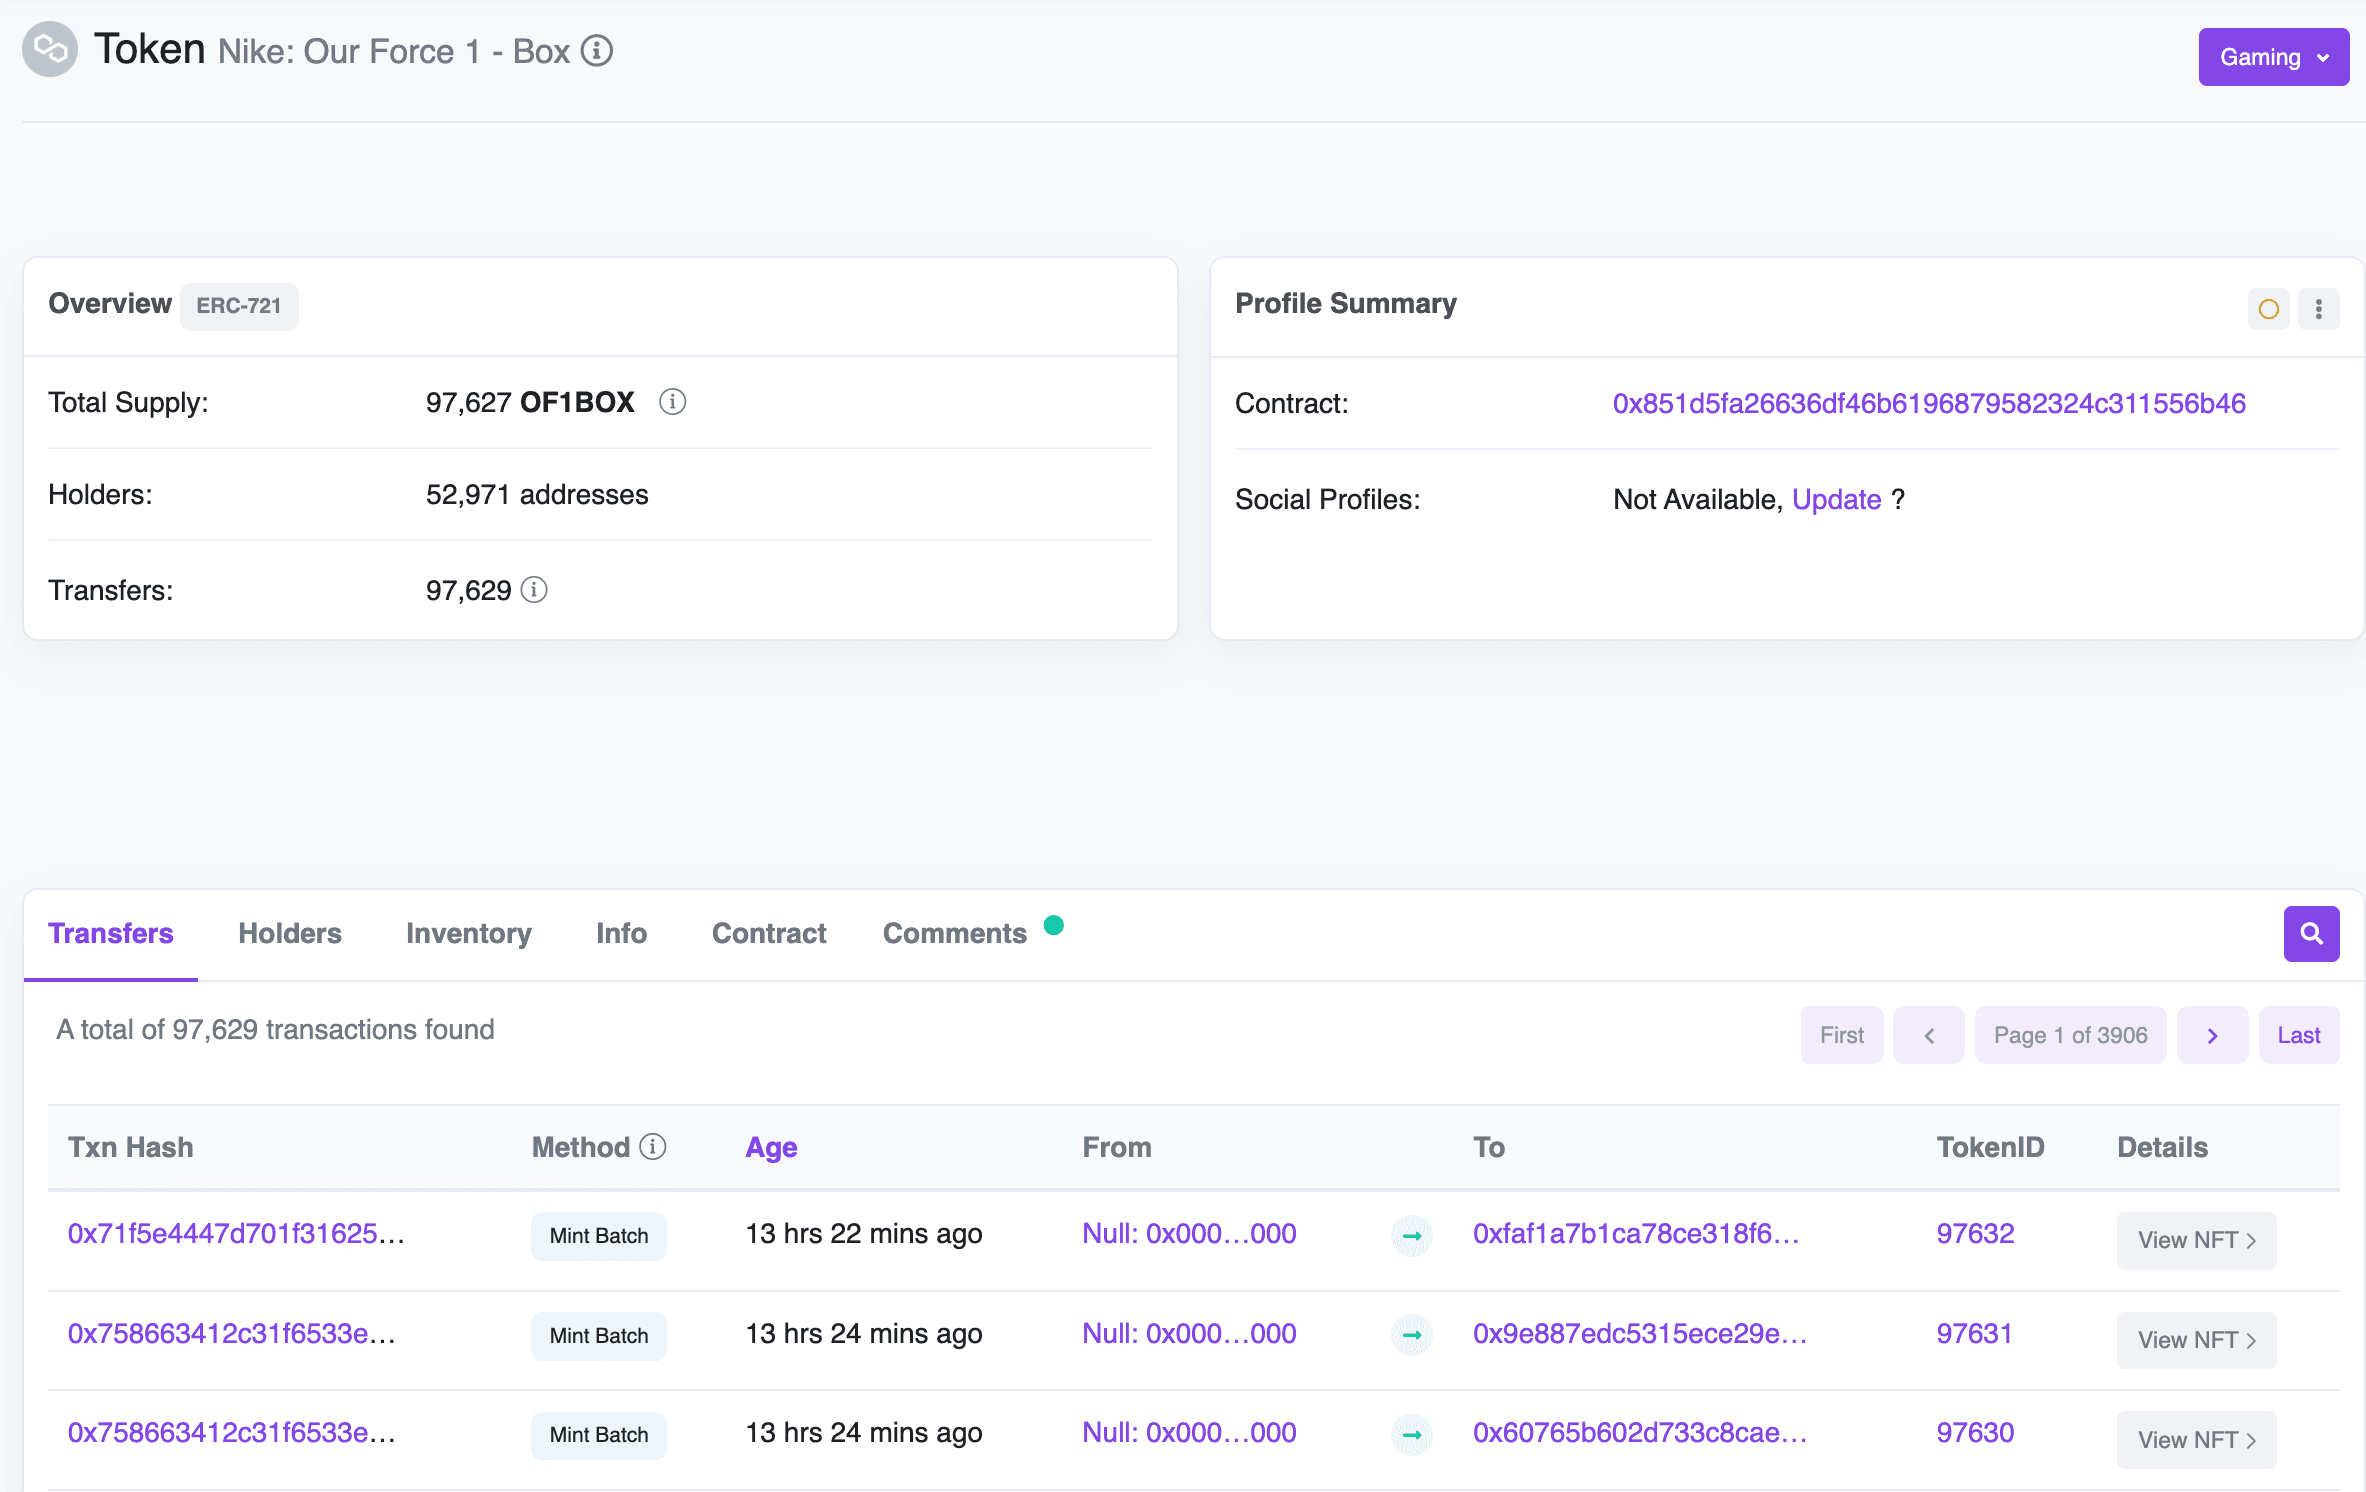Open first 0x758663412c31f6533e transaction for token 97631
The width and height of the screenshot is (2366, 1492).
(x=231, y=1333)
